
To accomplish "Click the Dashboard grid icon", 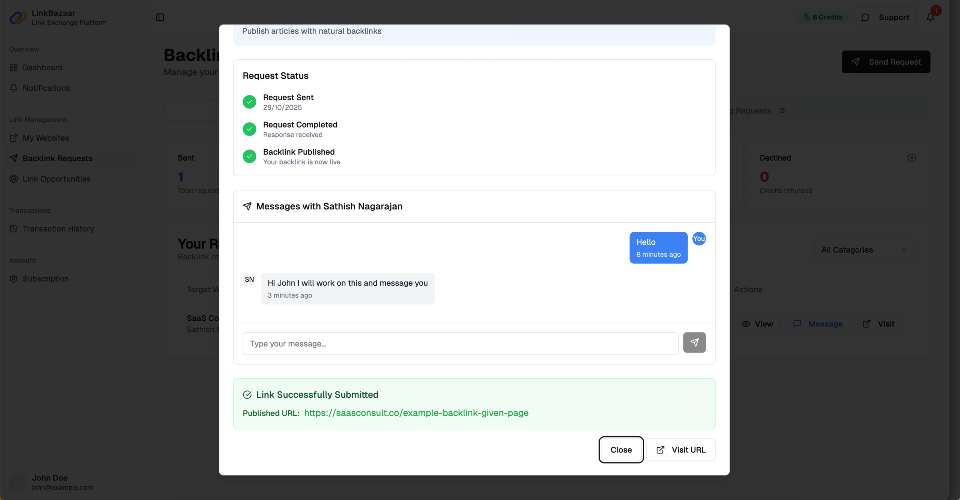I will (13, 67).
